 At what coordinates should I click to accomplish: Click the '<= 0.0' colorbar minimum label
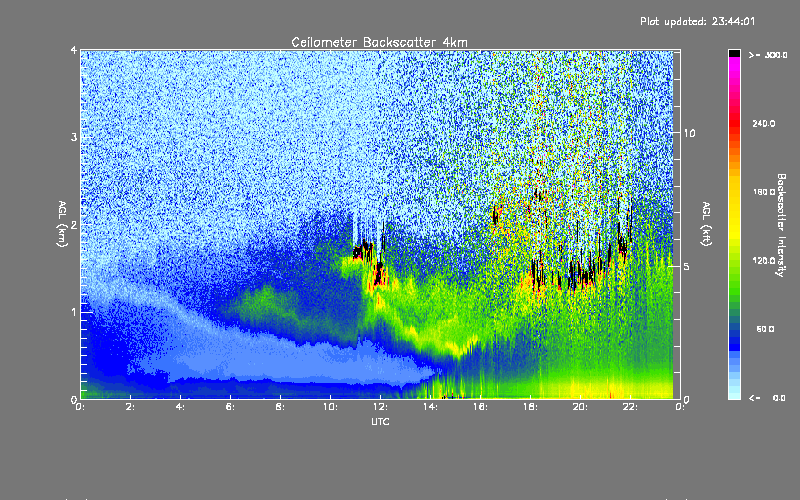pos(767,398)
